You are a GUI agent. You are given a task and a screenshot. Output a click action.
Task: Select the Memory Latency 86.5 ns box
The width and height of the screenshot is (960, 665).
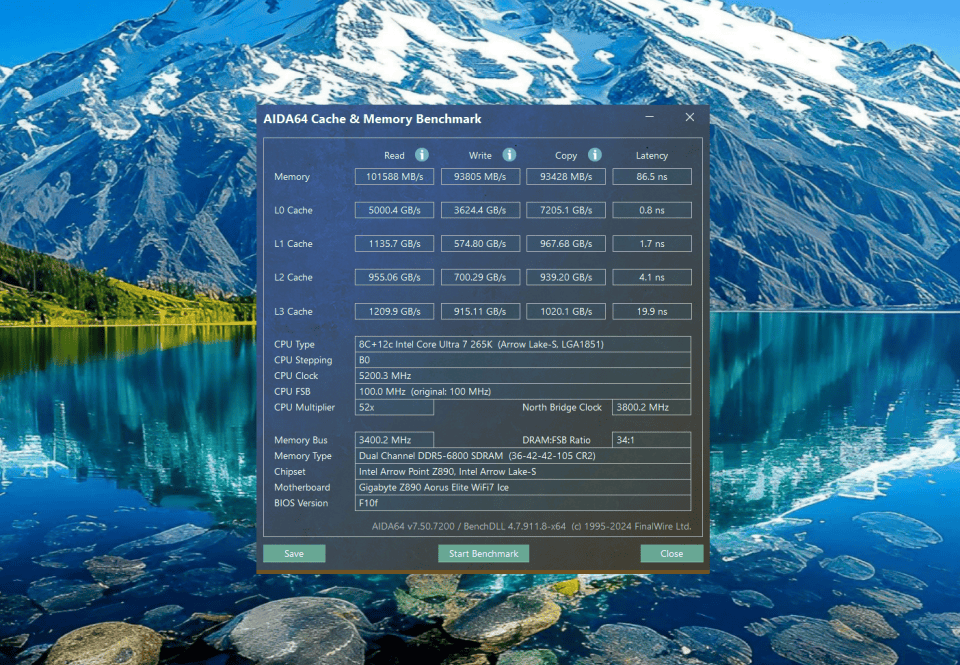(x=651, y=177)
